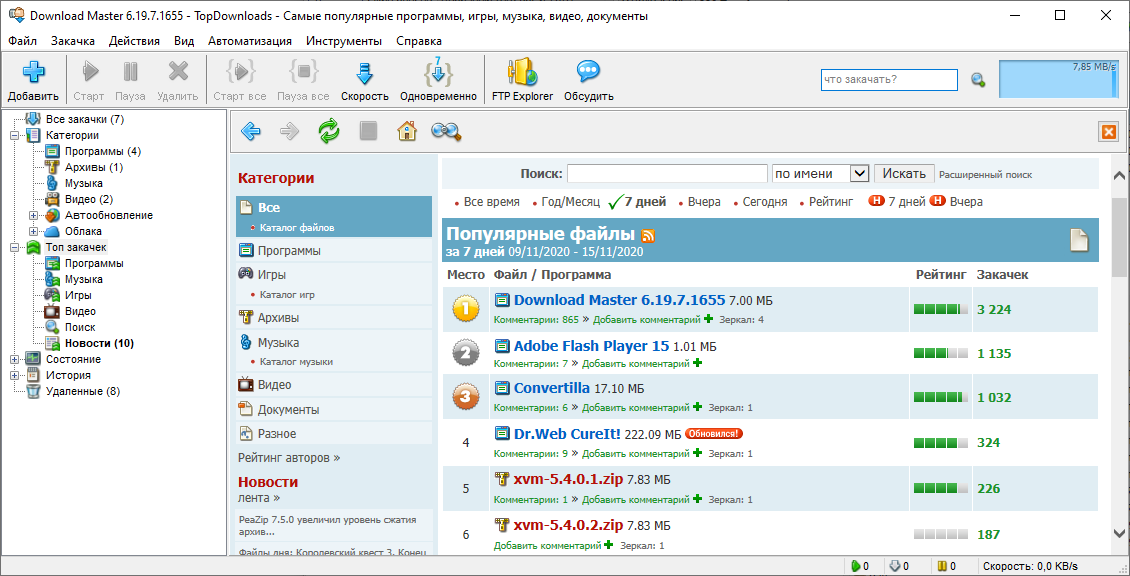The image size is (1130, 576).
Task: Open the Convertilla file link
Action: coord(551,388)
